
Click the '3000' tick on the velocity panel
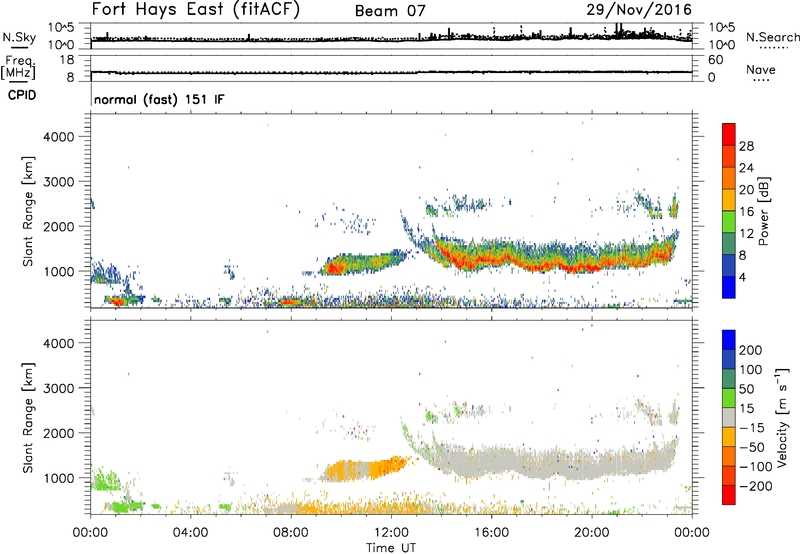click(58, 388)
